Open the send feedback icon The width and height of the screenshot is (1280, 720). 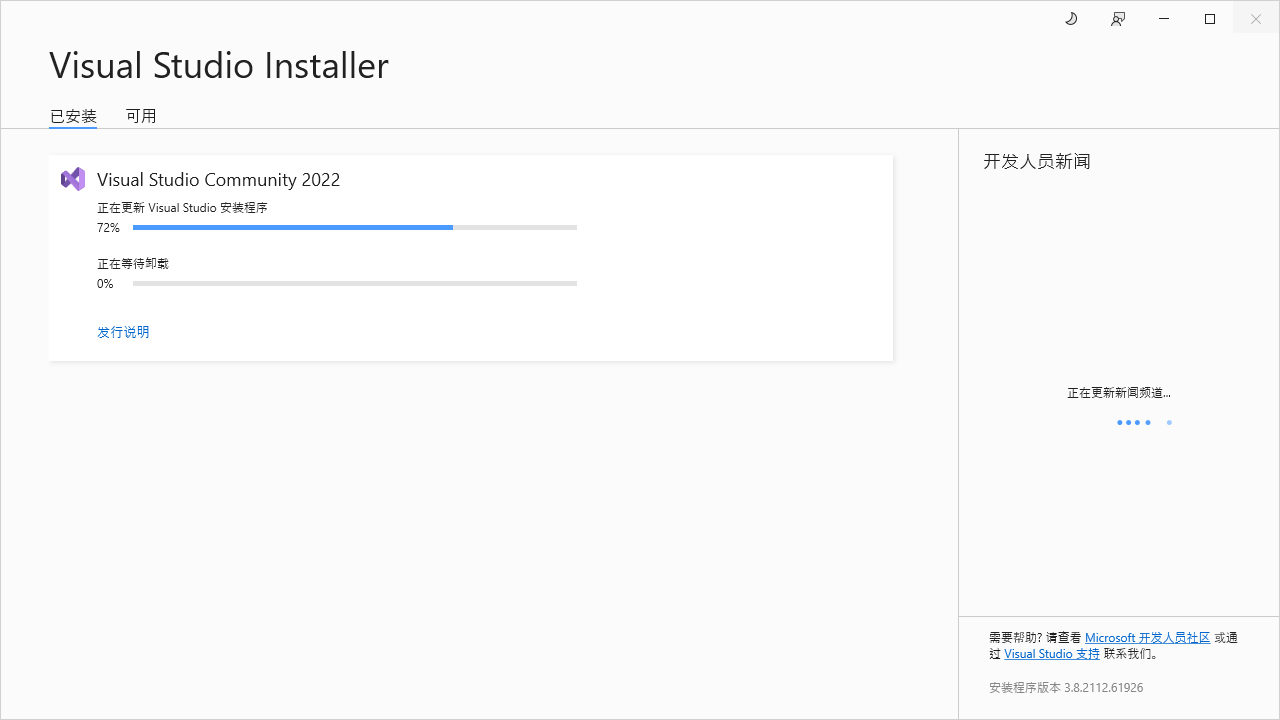[1118, 19]
